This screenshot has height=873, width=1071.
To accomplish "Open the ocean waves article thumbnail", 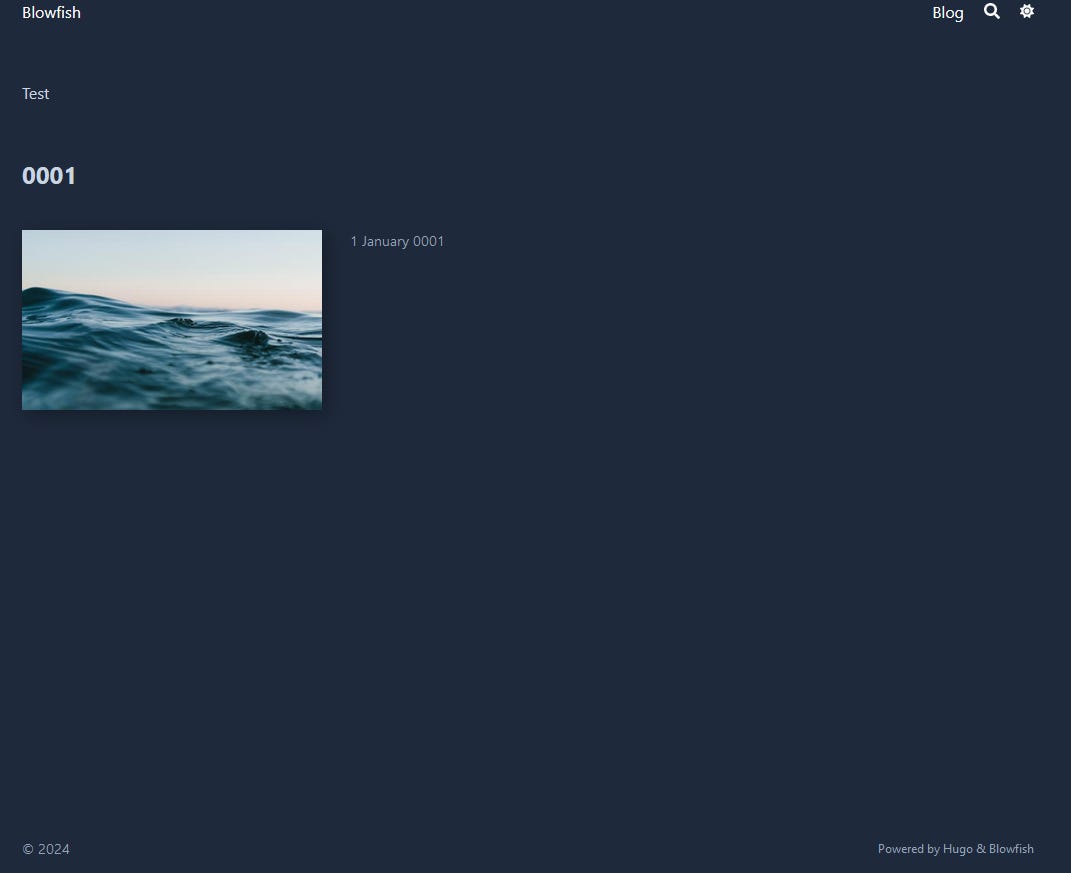I will [x=171, y=320].
